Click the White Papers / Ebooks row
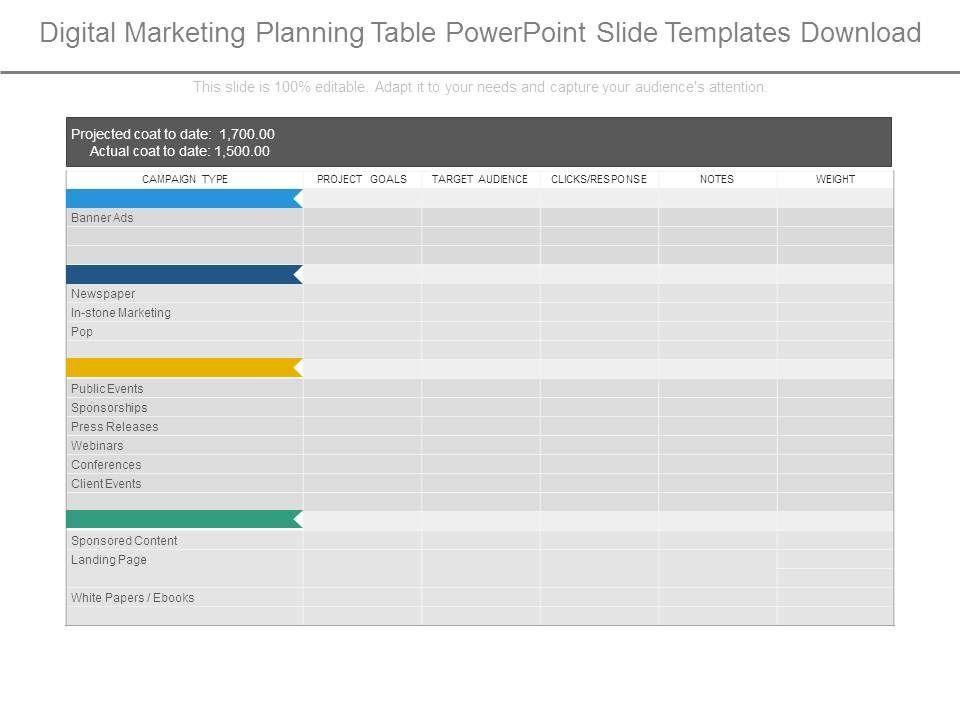960x720 pixels. pyautogui.click(x=133, y=598)
